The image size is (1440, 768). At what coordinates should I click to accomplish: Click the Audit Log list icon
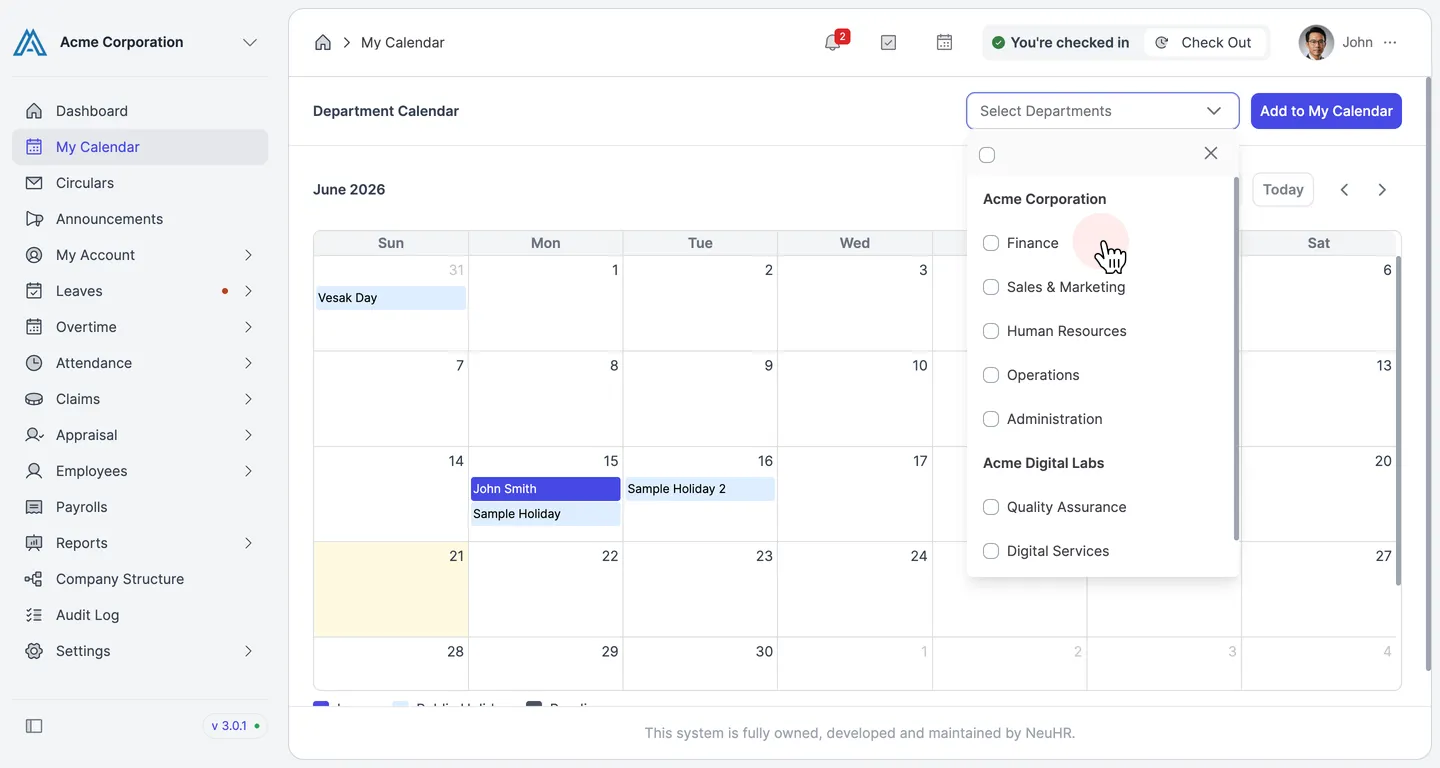click(x=34, y=615)
